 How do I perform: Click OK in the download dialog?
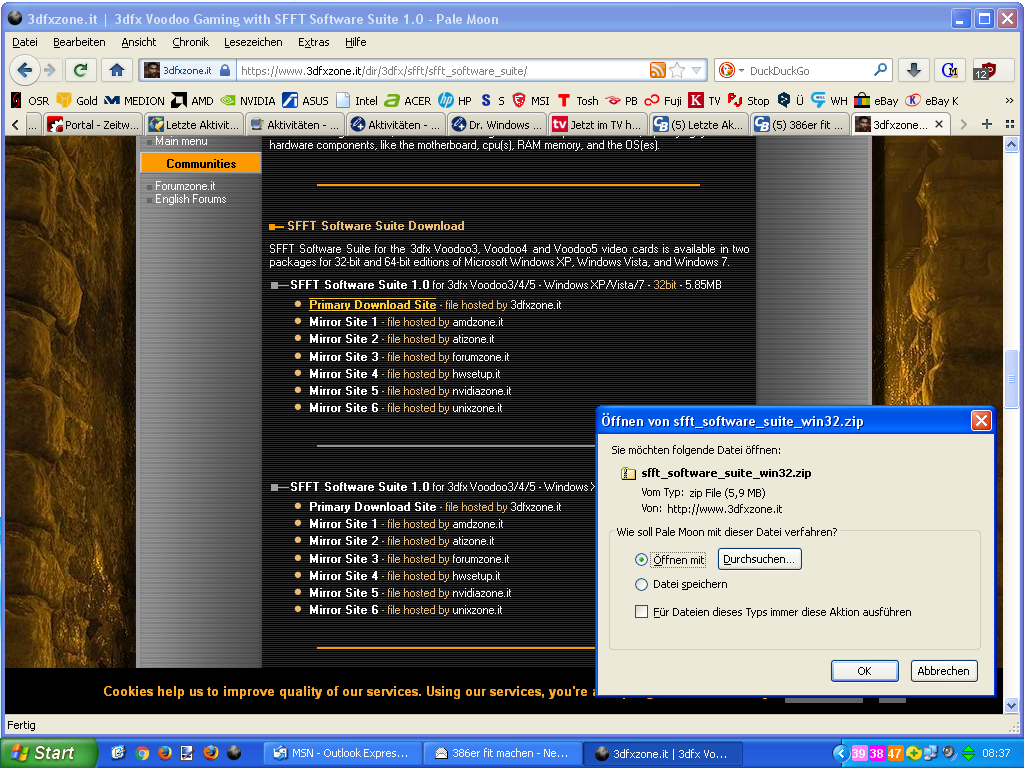tap(865, 671)
